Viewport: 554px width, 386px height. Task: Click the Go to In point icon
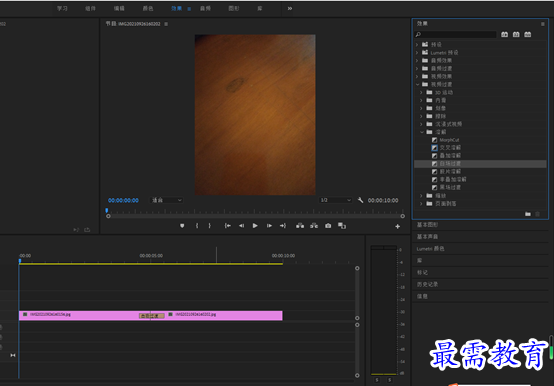228,226
